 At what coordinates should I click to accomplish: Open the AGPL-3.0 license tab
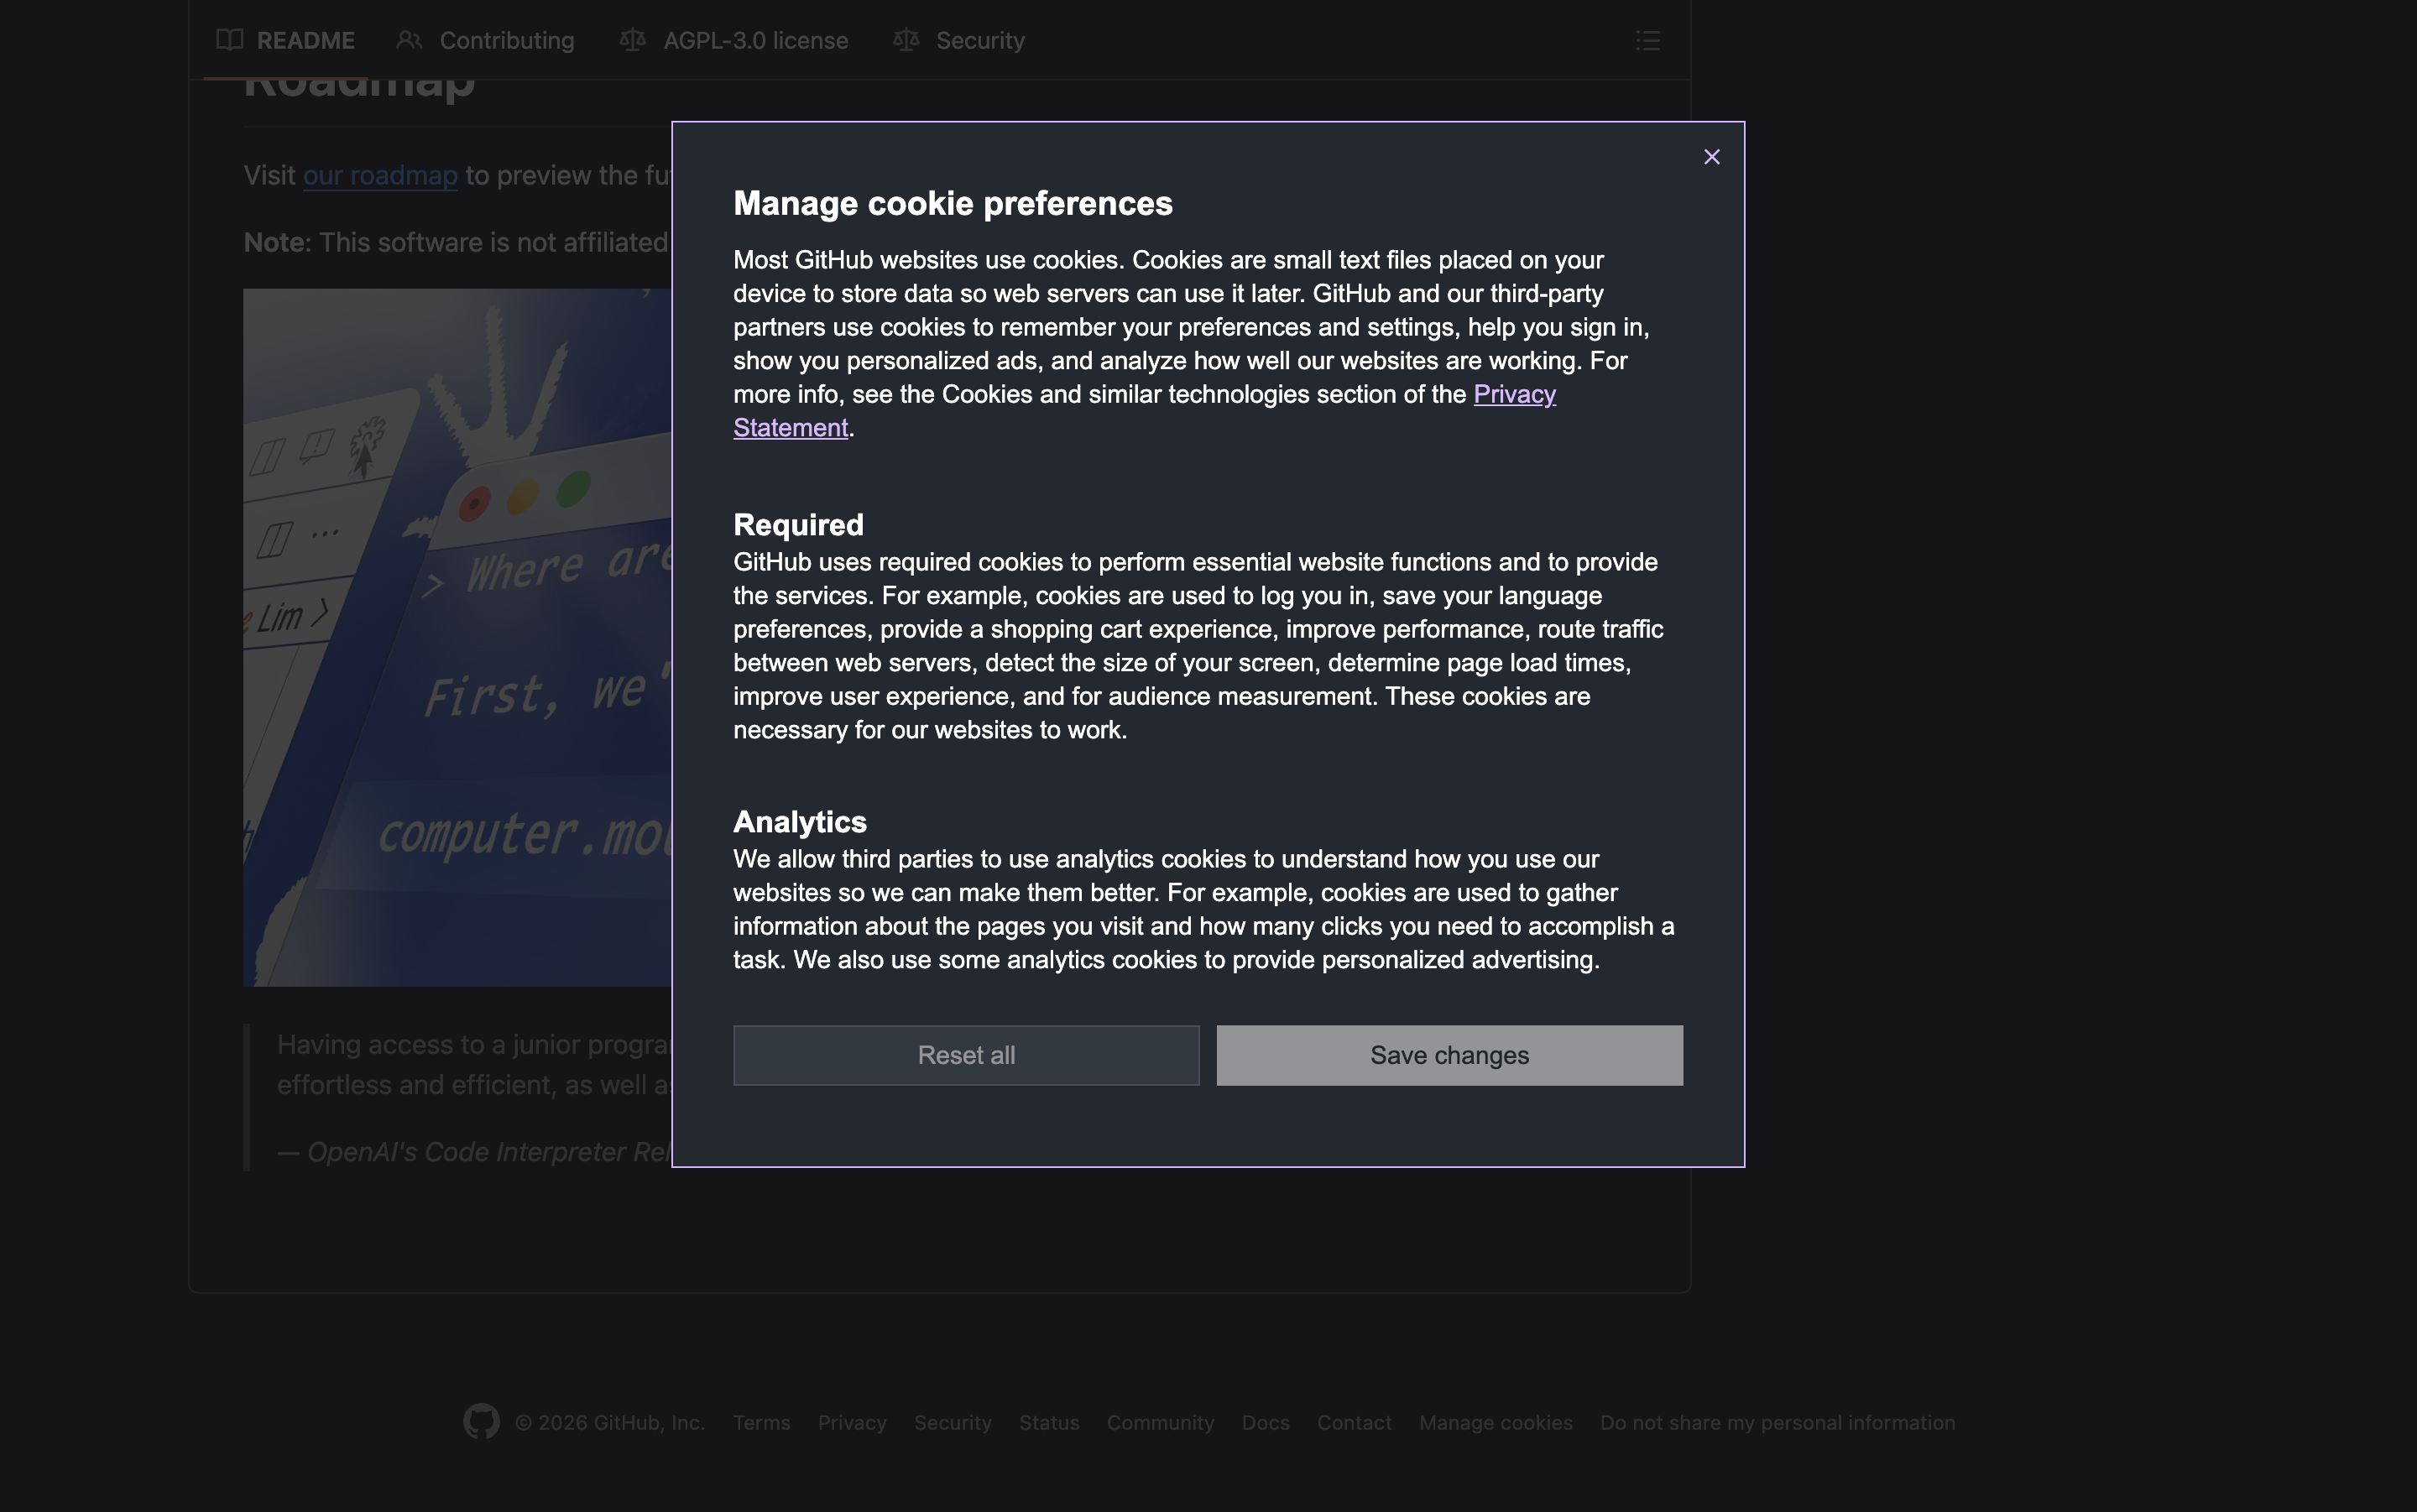coord(754,40)
